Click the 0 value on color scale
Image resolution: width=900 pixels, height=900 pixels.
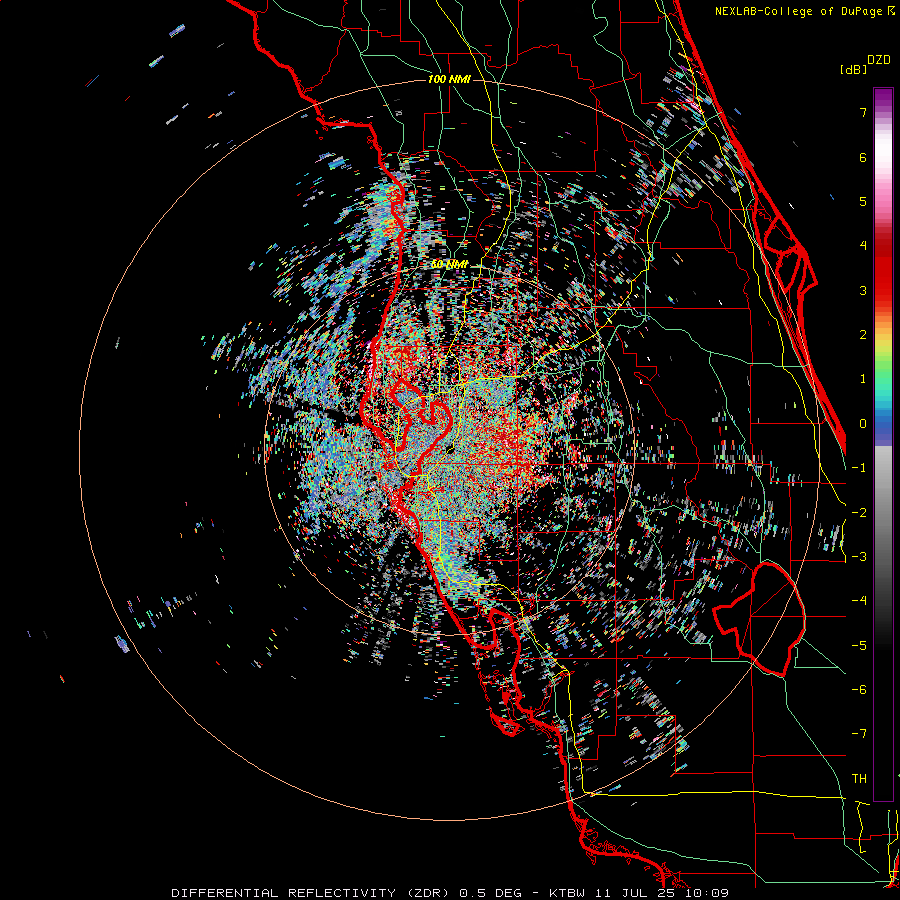pos(863,424)
